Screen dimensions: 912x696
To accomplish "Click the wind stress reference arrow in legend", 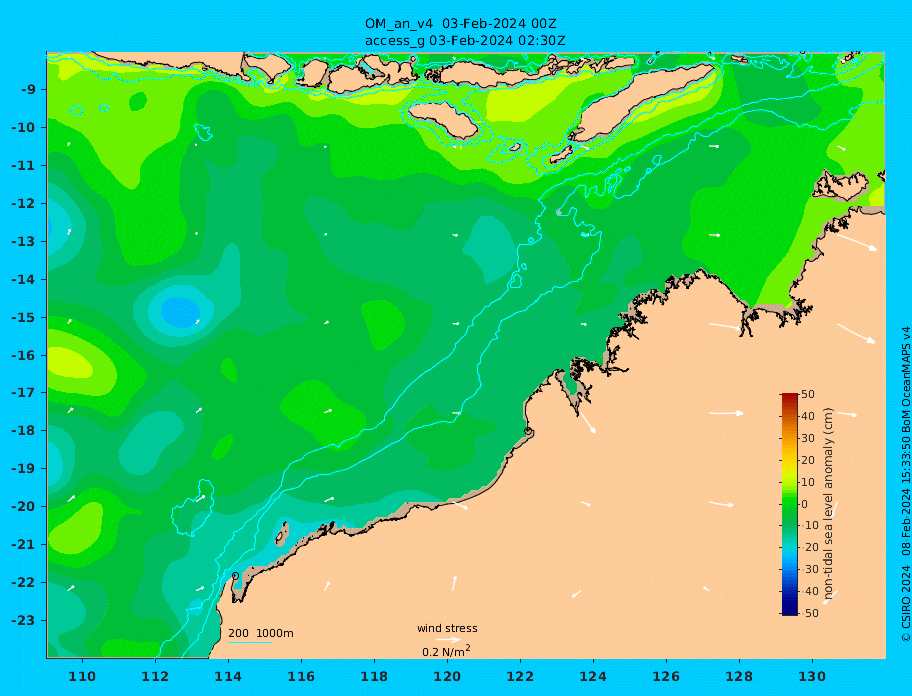I will coord(448,640).
